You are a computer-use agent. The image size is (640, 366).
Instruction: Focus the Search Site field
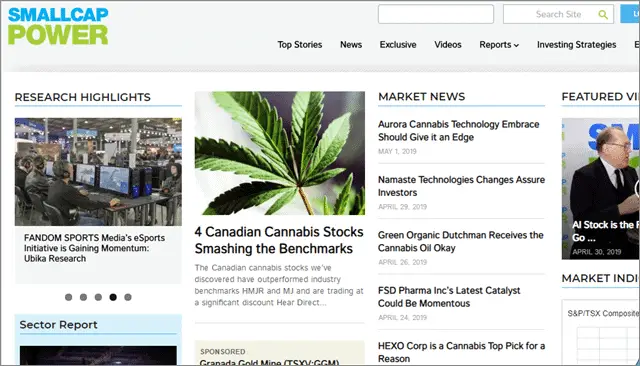(558, 14)
